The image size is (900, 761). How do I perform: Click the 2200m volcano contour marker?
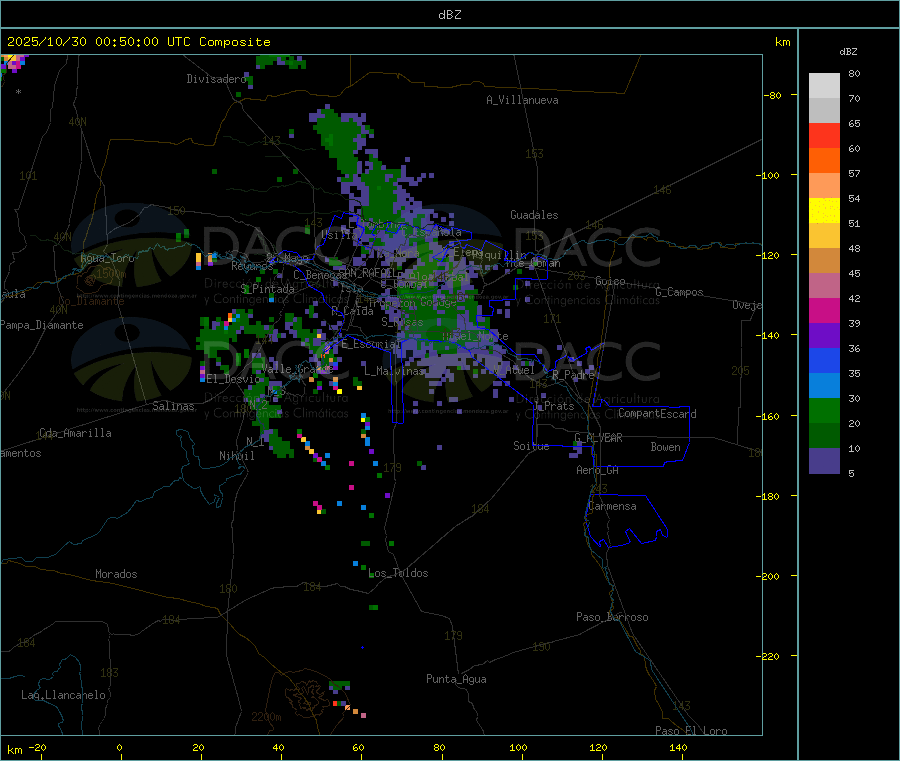point(266,717)
